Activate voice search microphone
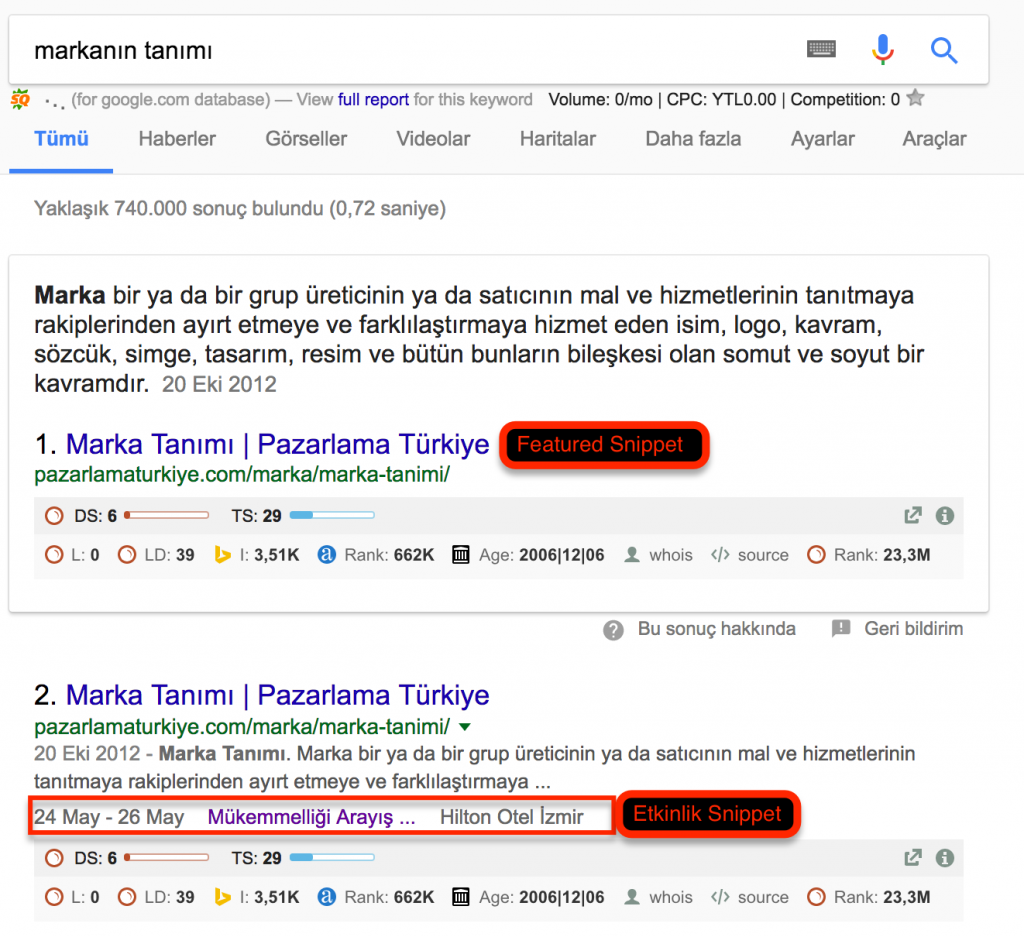The height and width of the screenshot is (937, 1024). pyautogui.click(x=881, y=50)
